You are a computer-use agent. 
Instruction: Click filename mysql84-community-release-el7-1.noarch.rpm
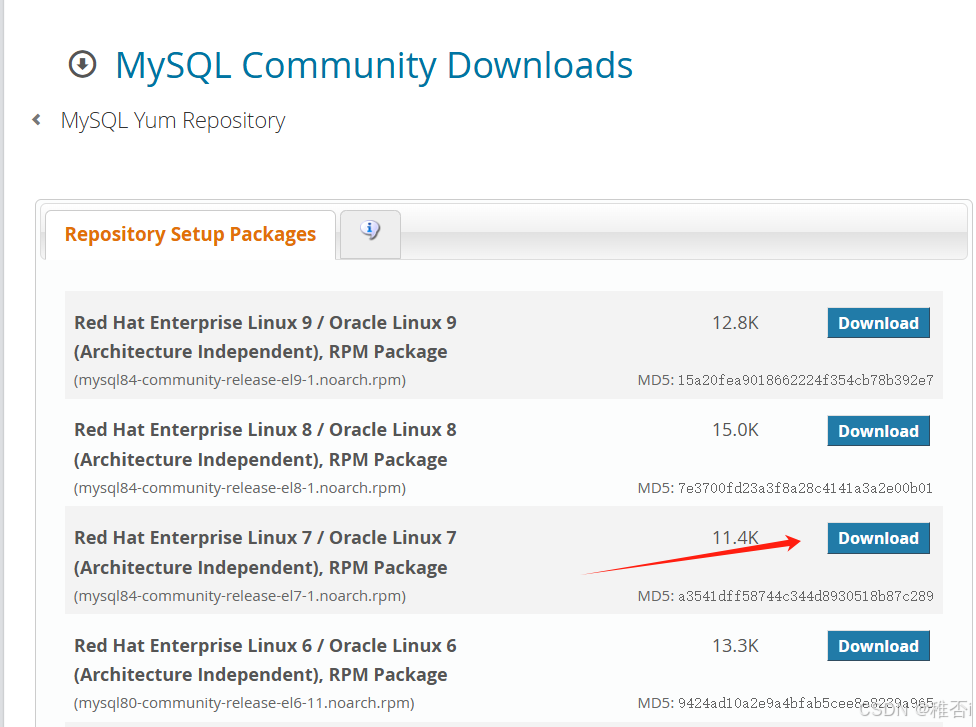tap(240, 596)
